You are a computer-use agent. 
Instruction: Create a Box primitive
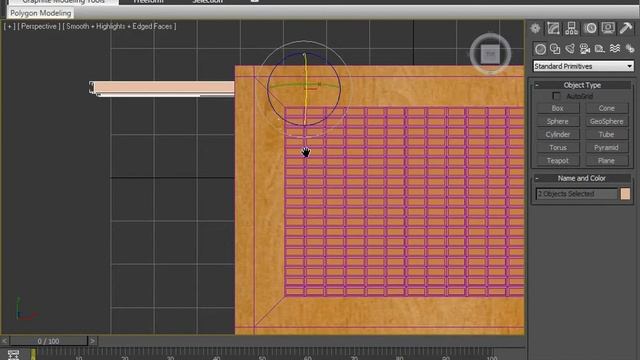click(558, 108)
